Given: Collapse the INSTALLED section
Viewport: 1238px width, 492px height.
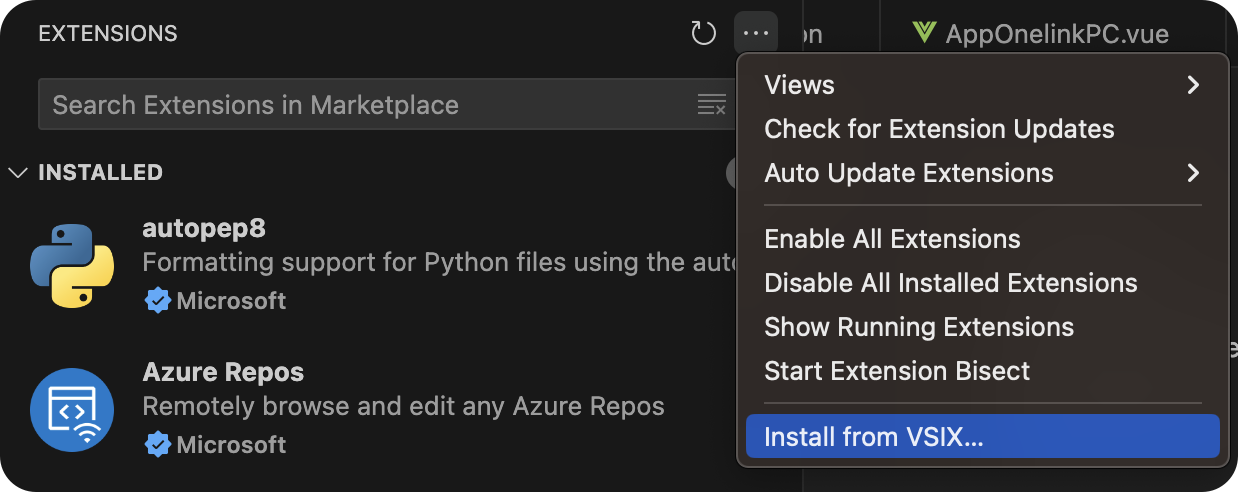Looking at the screenshot, I should pos(18,173).
